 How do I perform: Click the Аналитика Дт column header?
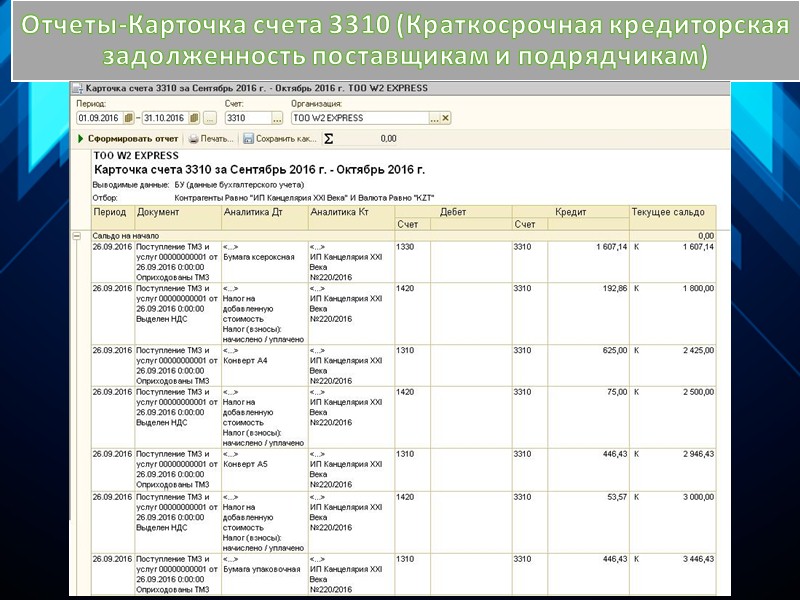pos(265,217)
